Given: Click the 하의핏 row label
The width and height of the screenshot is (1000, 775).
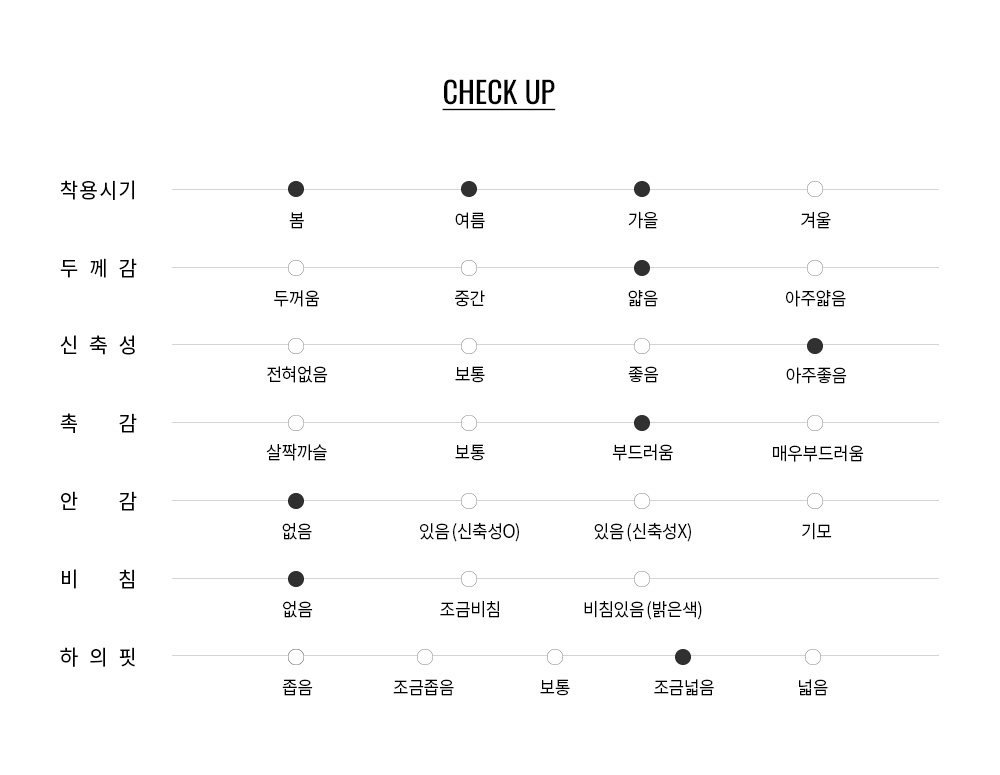Looking at the screenshot, I should tap(98, 657).
